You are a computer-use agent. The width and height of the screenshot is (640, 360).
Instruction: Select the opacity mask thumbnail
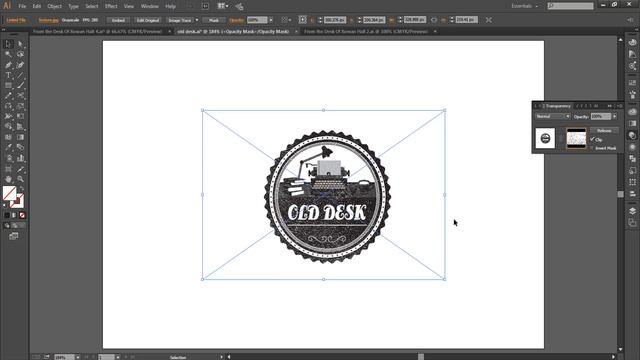(576, 138)
